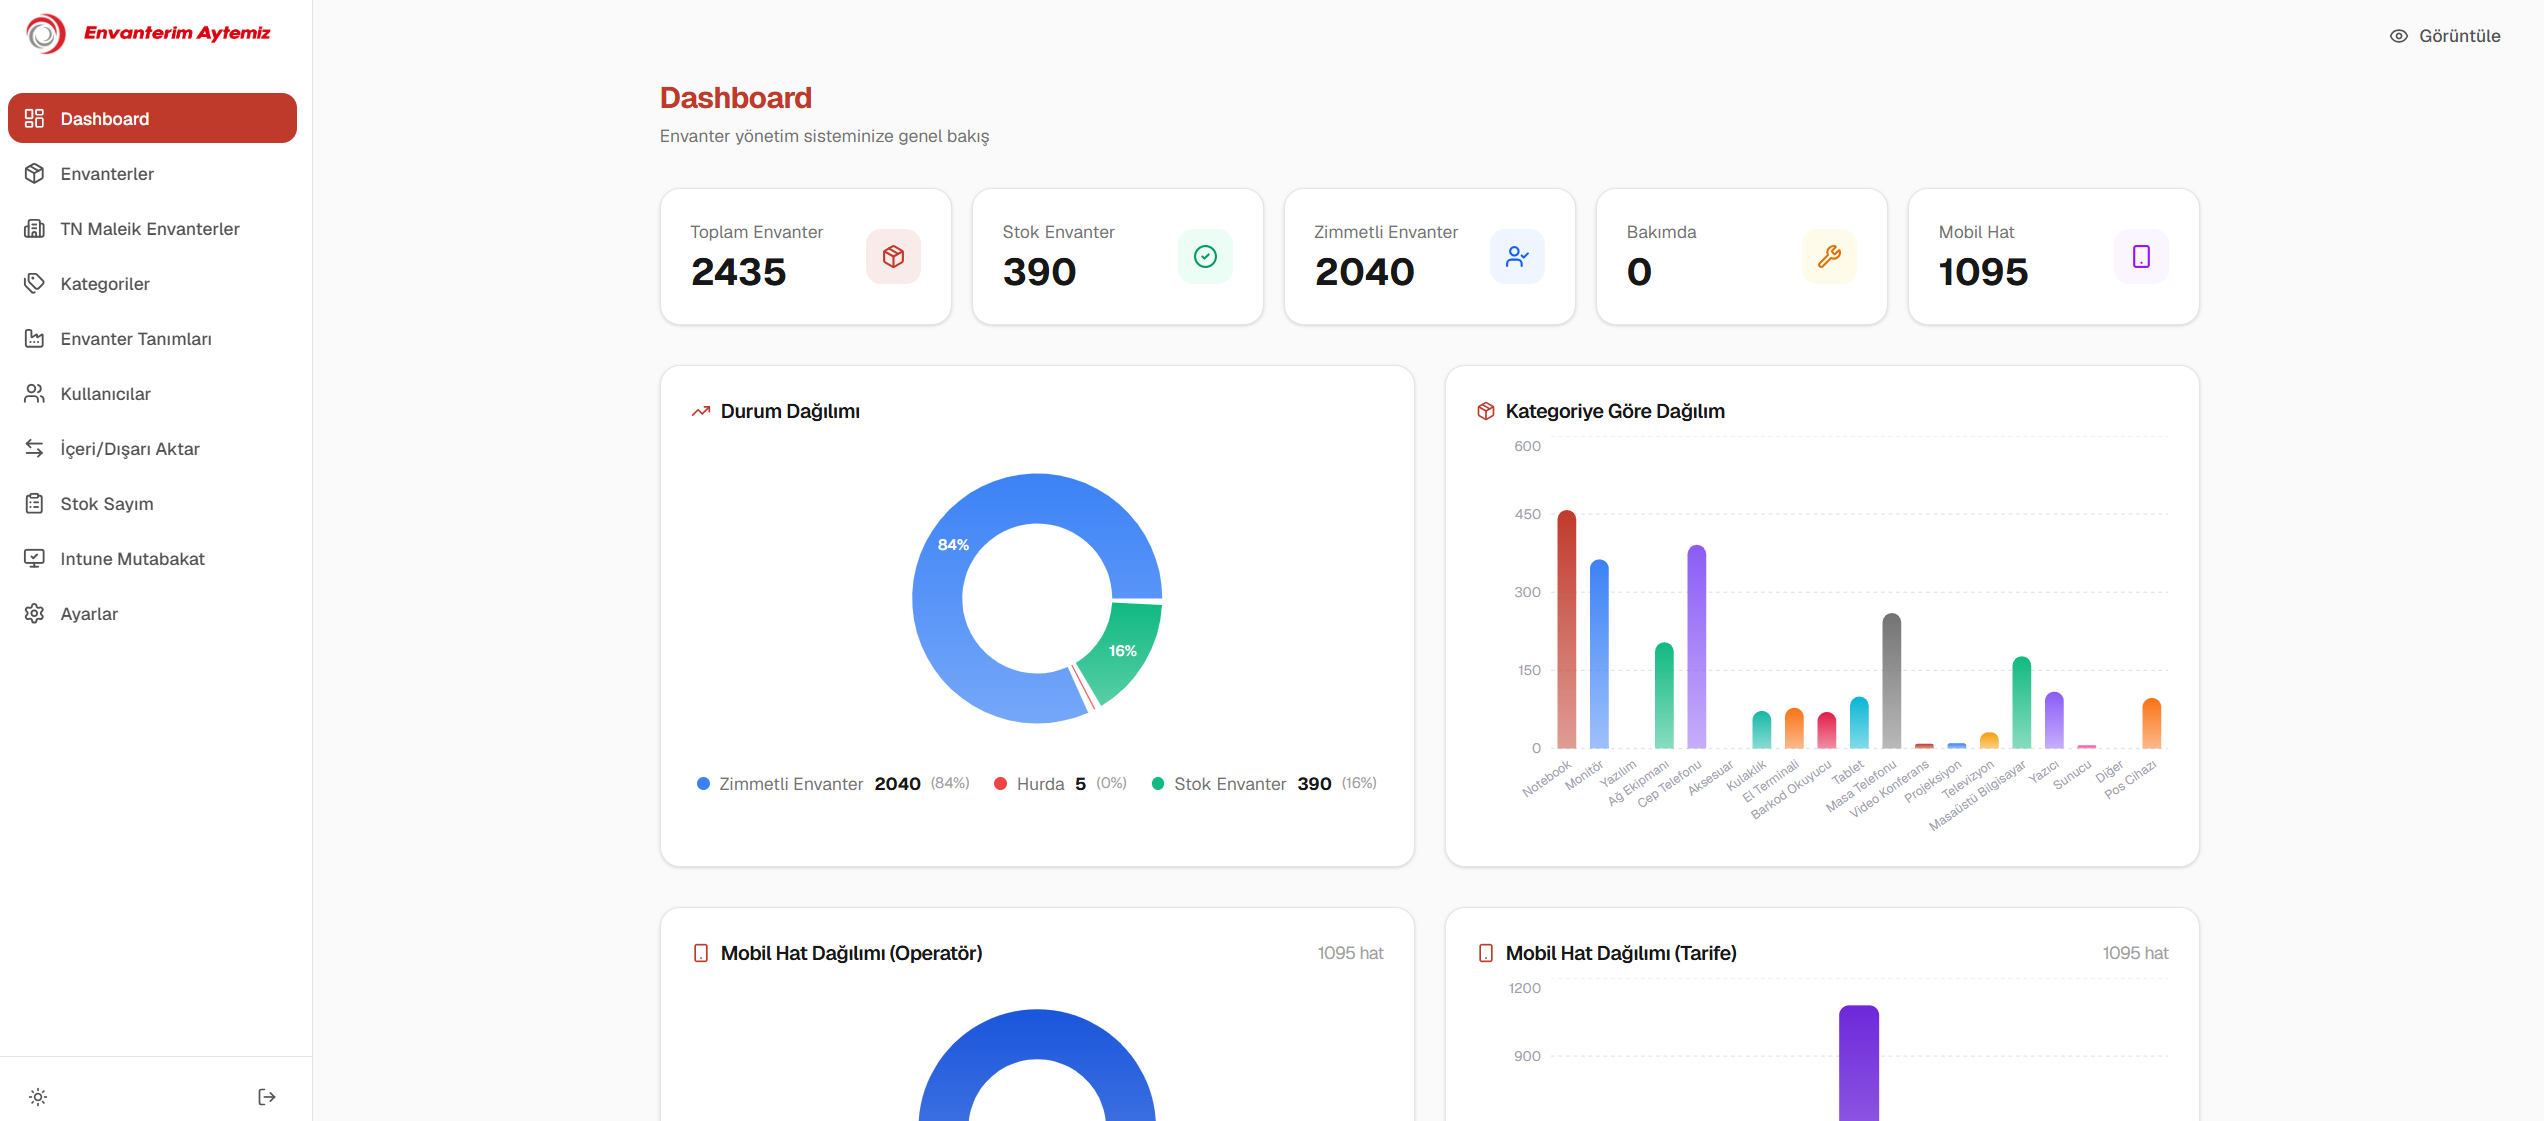This screenshot has height=1121, width=2544.
Task: Click the Bakımda wrench icon
Action: (1830, 257)
